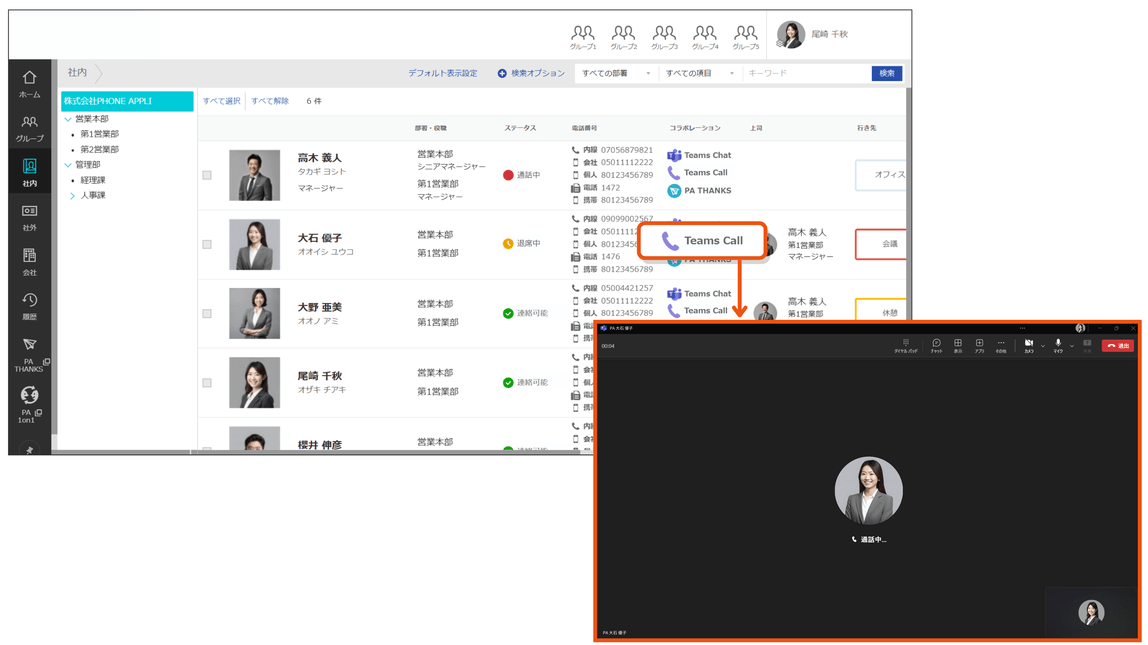
Task: Open アプリ in the Teams call toolbar
Action: point(980,346)
